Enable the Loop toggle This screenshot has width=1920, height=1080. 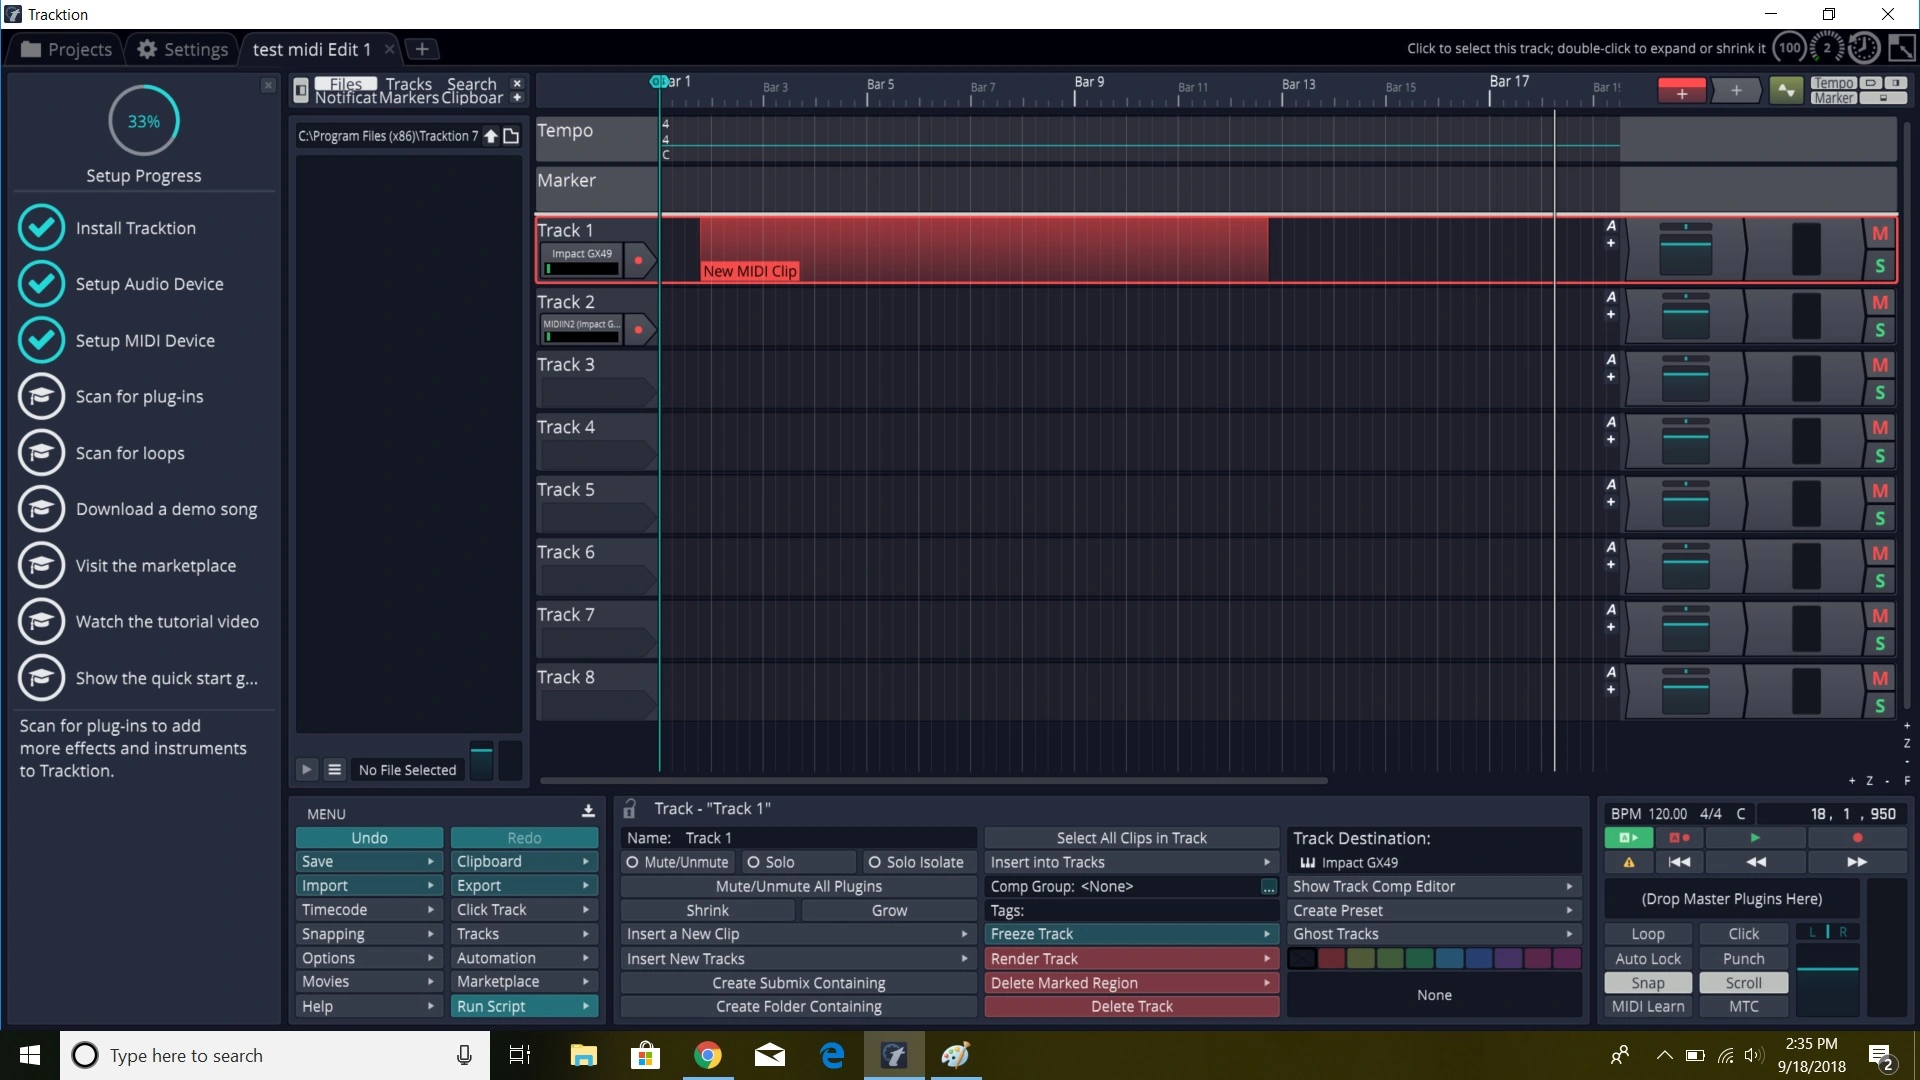tap(1647, 934)
